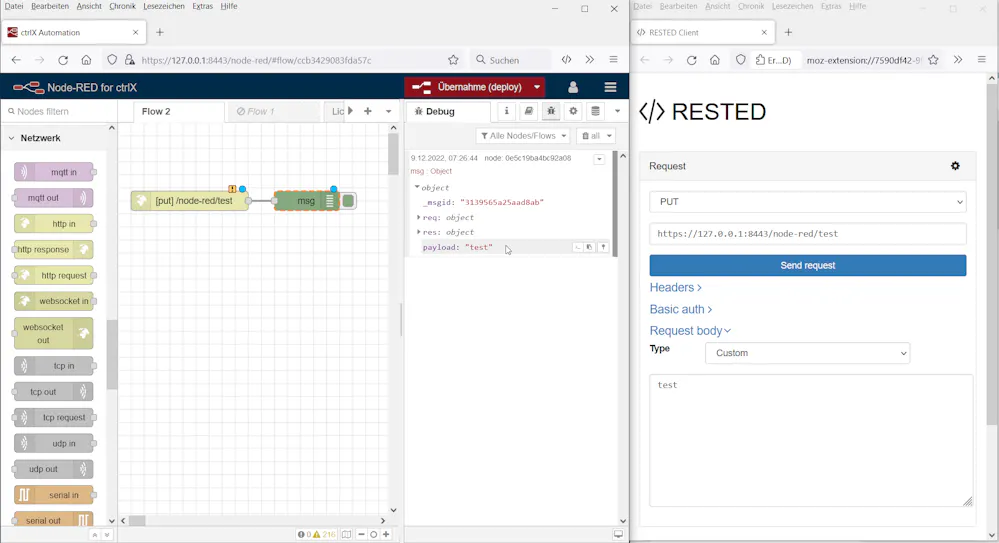The image size is (999, 543).
Task: Select the http in palette node
Action: pyautogui.click(x=54, y=224)
